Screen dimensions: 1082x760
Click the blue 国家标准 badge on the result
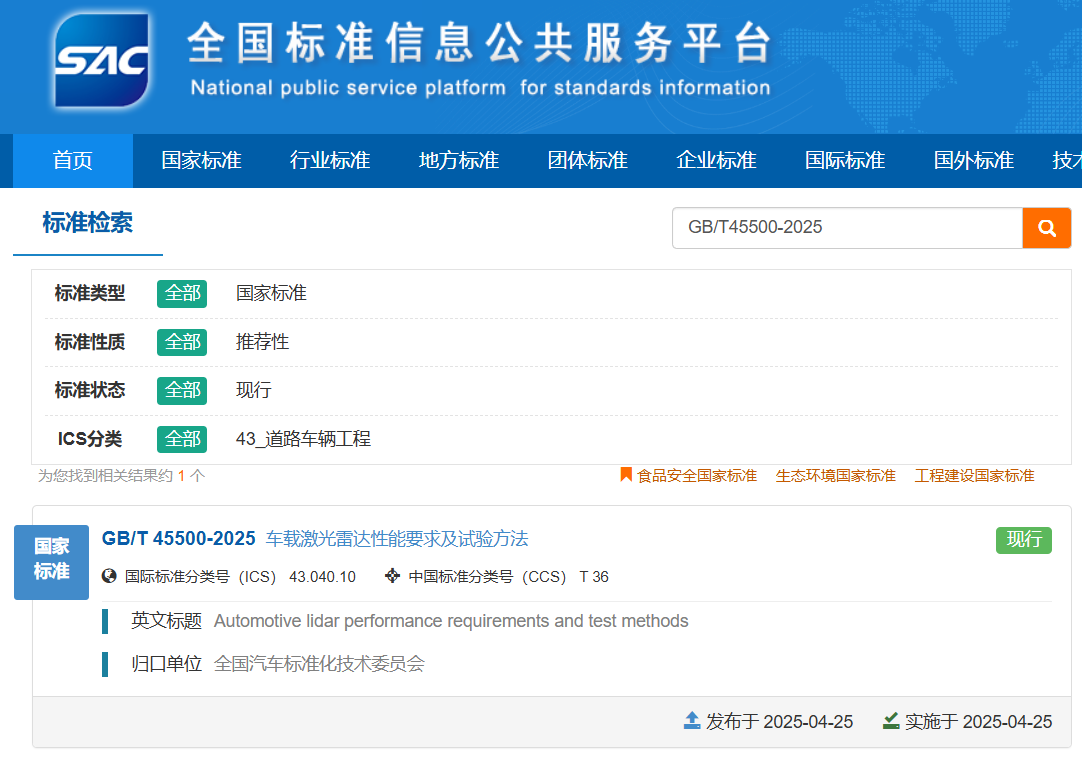pos(51,562)
